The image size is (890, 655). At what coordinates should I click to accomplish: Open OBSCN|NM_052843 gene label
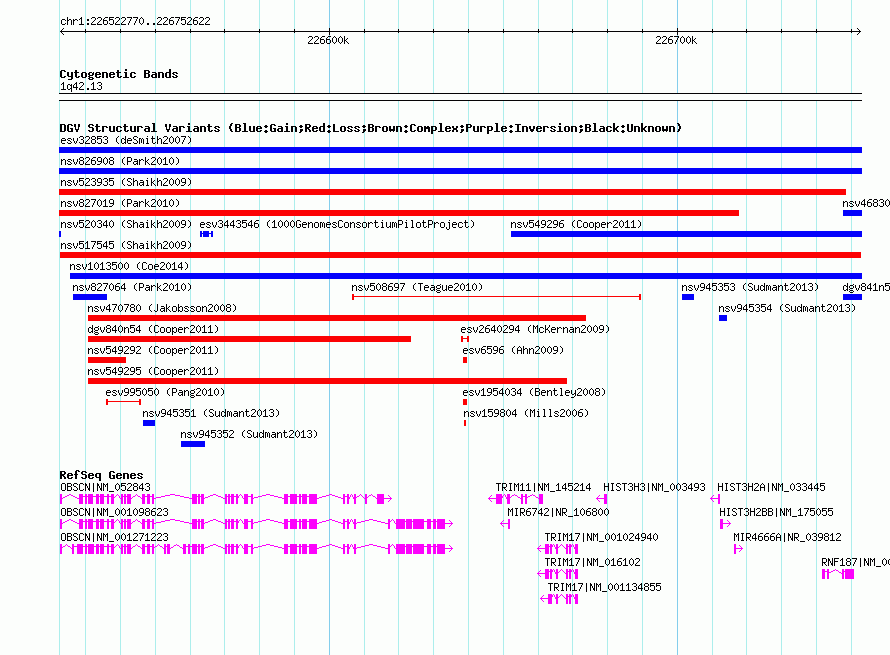106,488
